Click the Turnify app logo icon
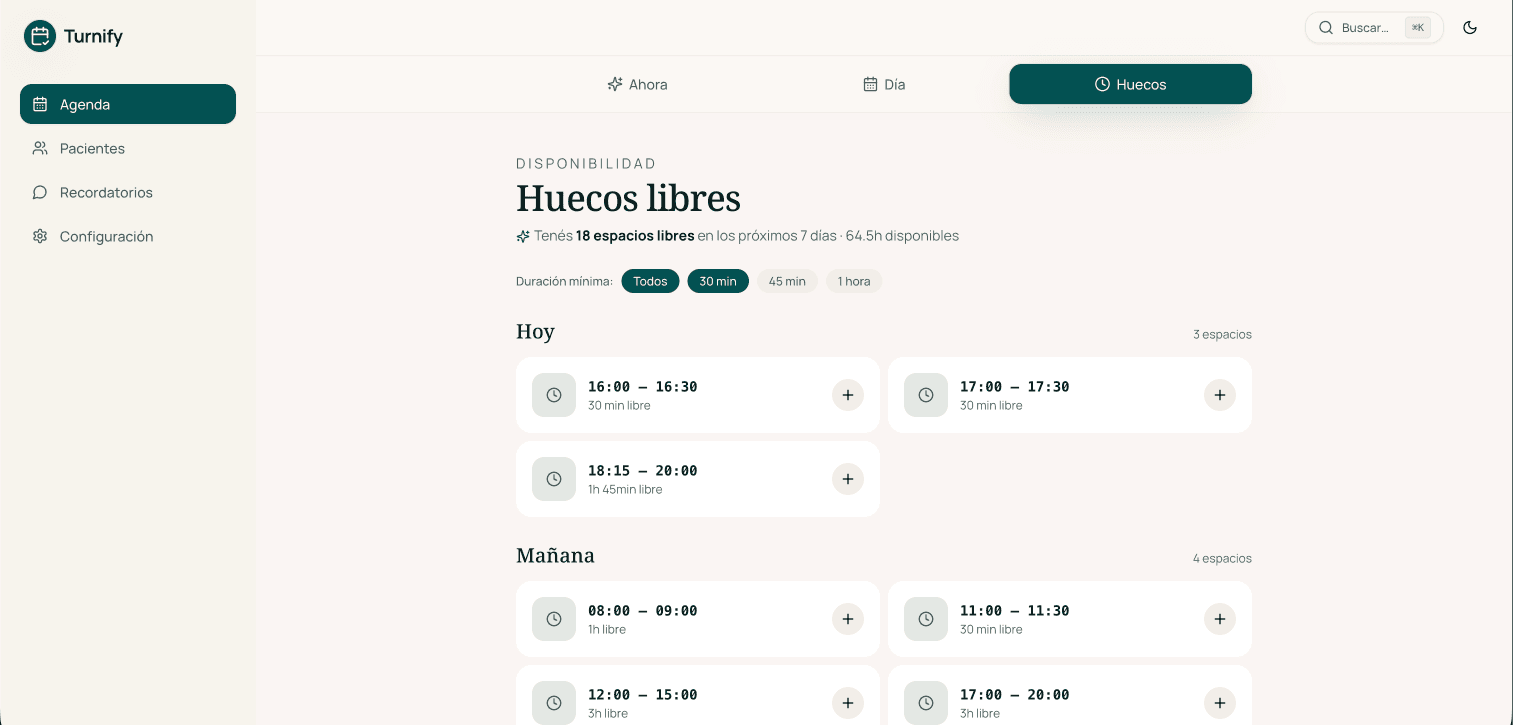The image size is (1513, 725). (x=38, y=36)
